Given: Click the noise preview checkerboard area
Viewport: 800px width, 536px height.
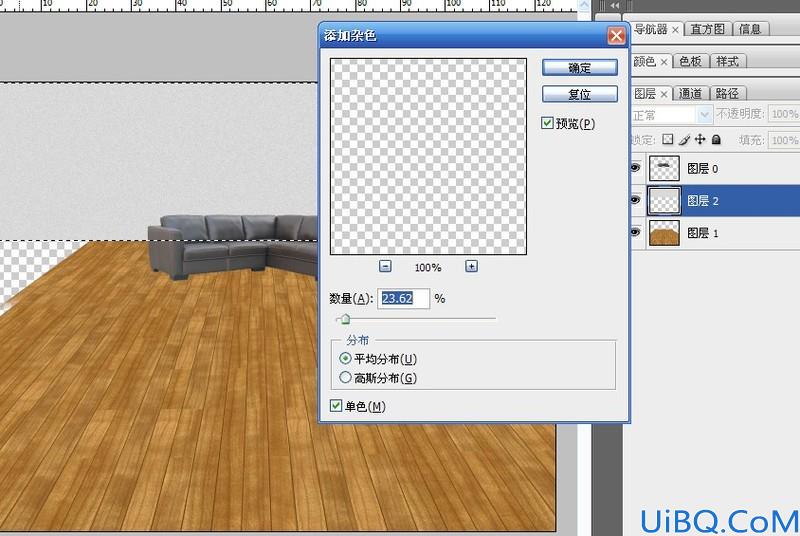Looking at the screenshot, I should pos(429,156).
